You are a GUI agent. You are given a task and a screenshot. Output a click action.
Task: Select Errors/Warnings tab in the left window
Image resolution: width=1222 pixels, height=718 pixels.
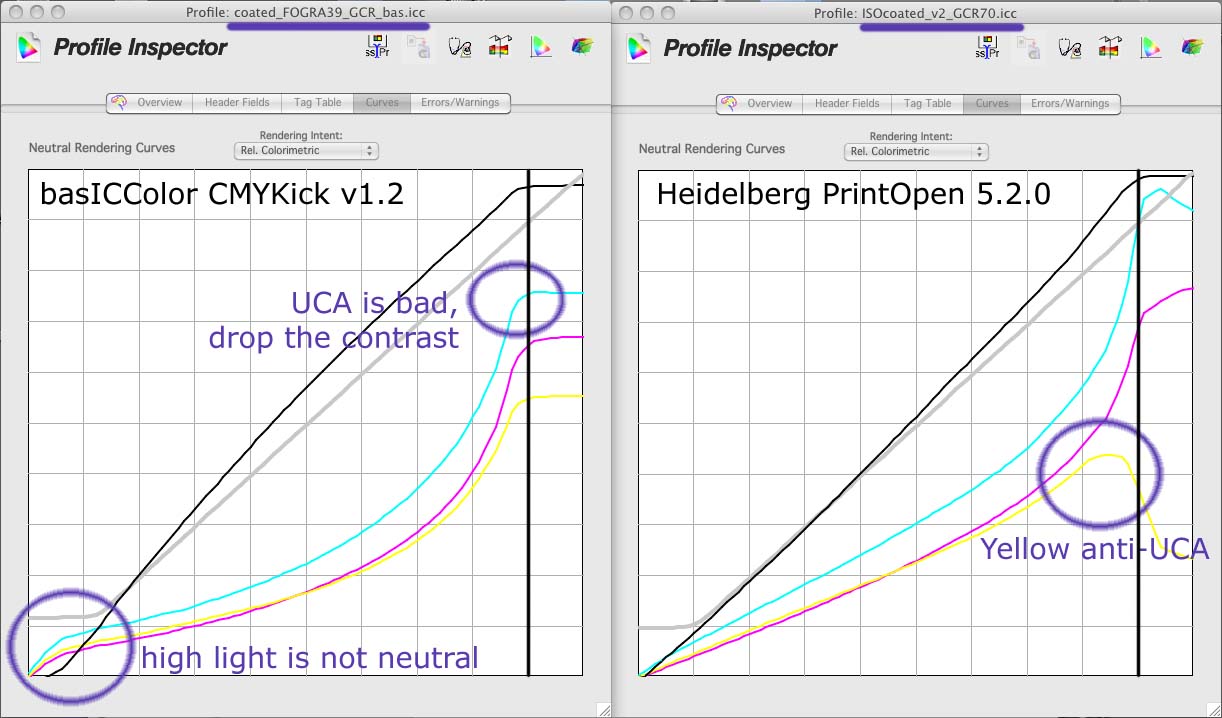pos(460,103)
